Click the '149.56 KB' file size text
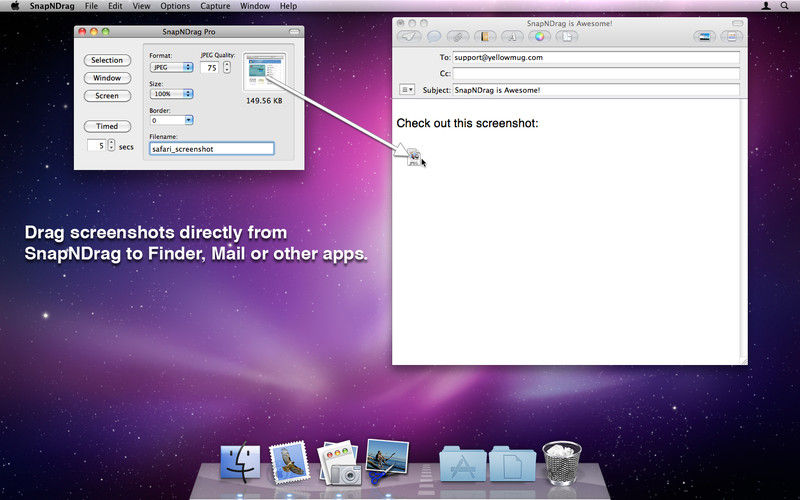 (264, 101)
